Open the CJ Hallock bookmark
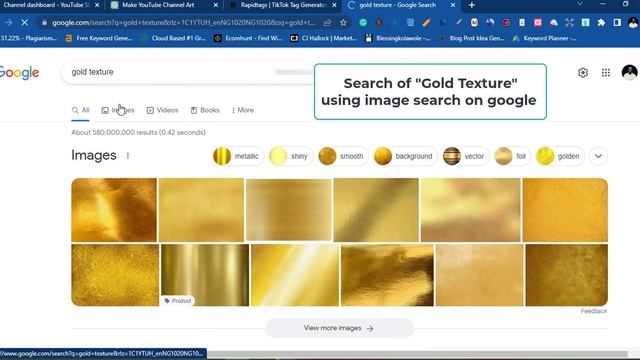Viewport: 640px width, 360px height. [x=324, y=38]
